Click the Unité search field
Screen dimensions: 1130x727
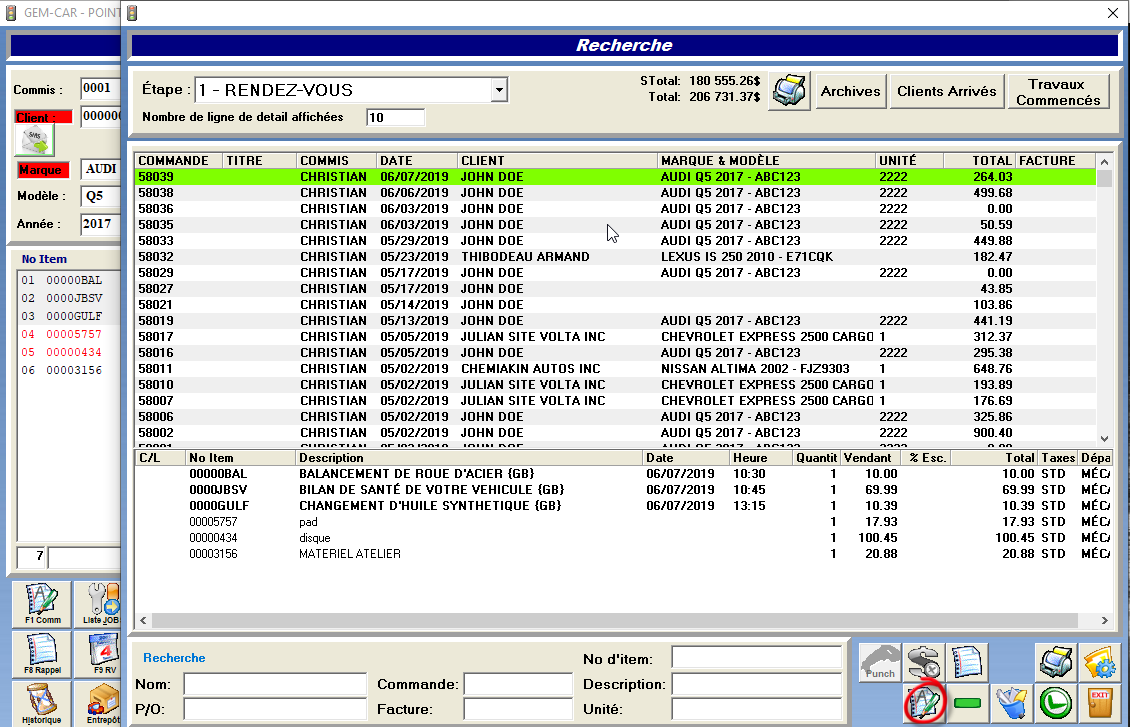tap(757, 709)
